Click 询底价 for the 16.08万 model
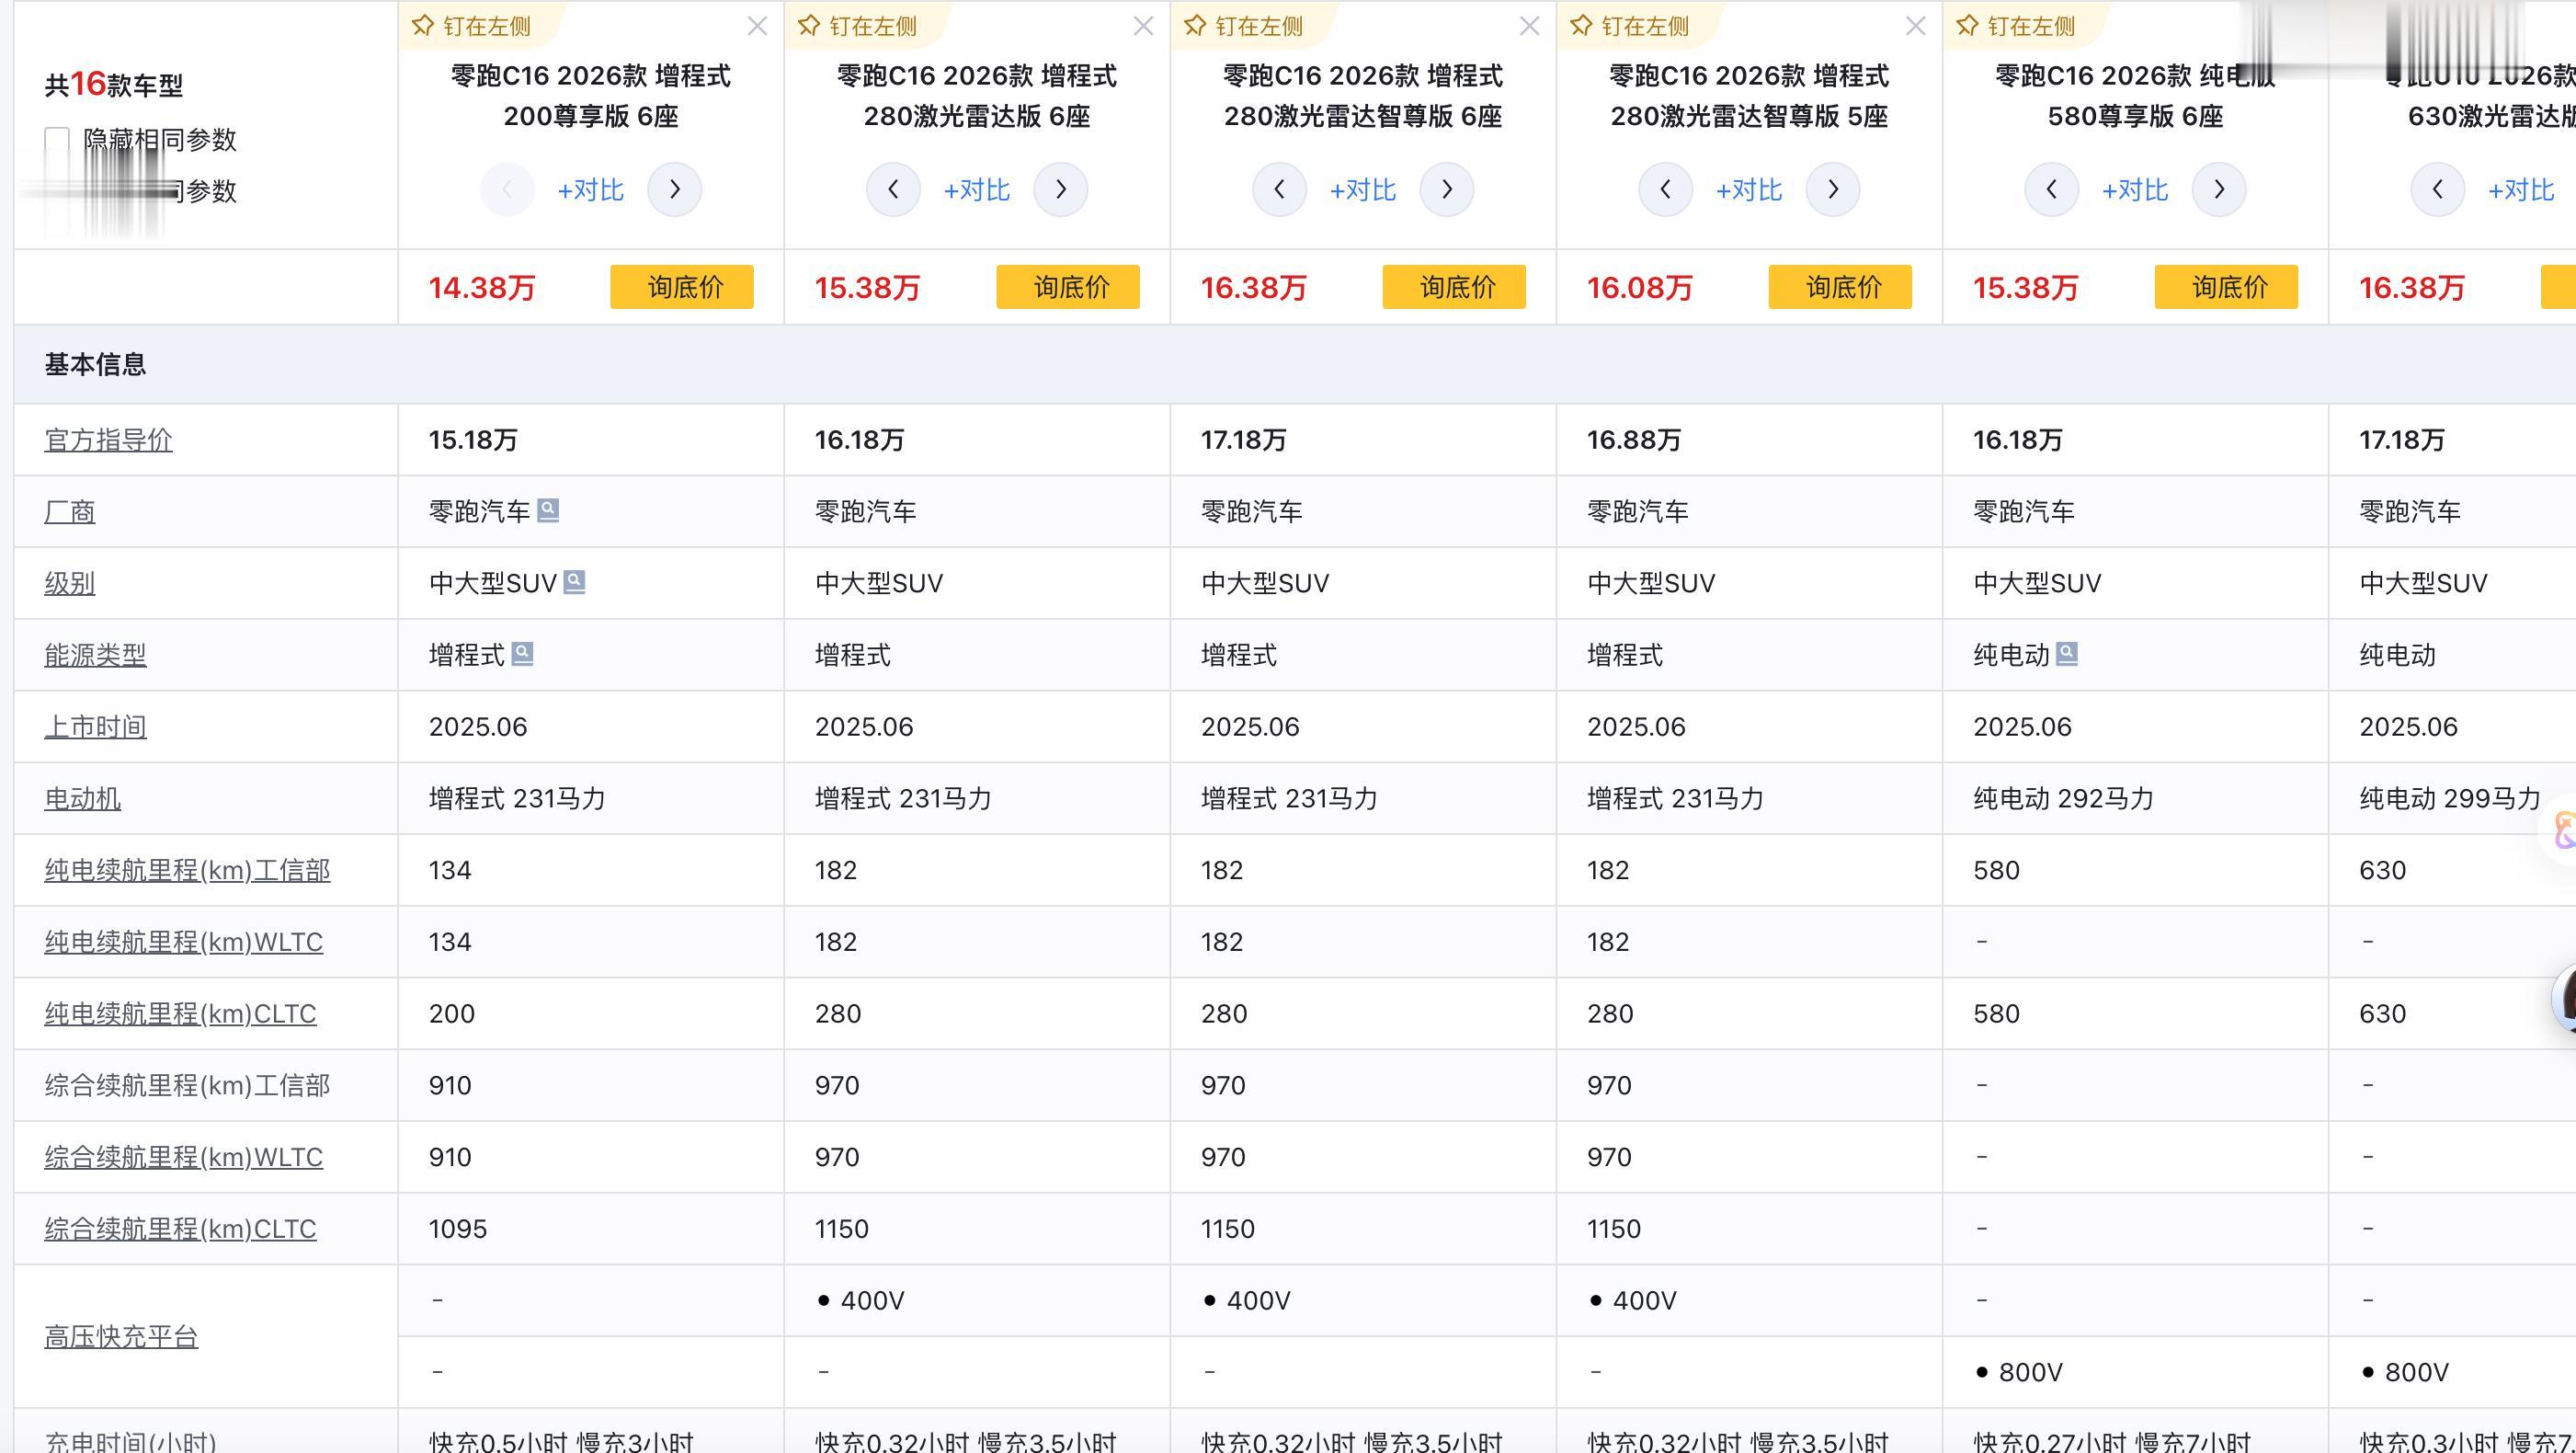Viewport: 2576px width, 1453px height. point(1840,287)
